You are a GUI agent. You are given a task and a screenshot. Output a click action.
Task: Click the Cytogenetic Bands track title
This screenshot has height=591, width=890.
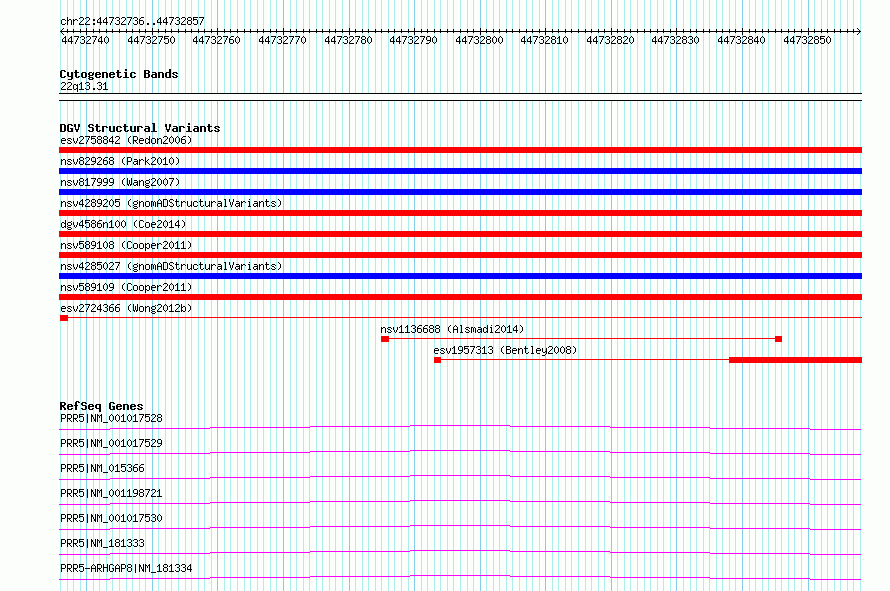119,74
